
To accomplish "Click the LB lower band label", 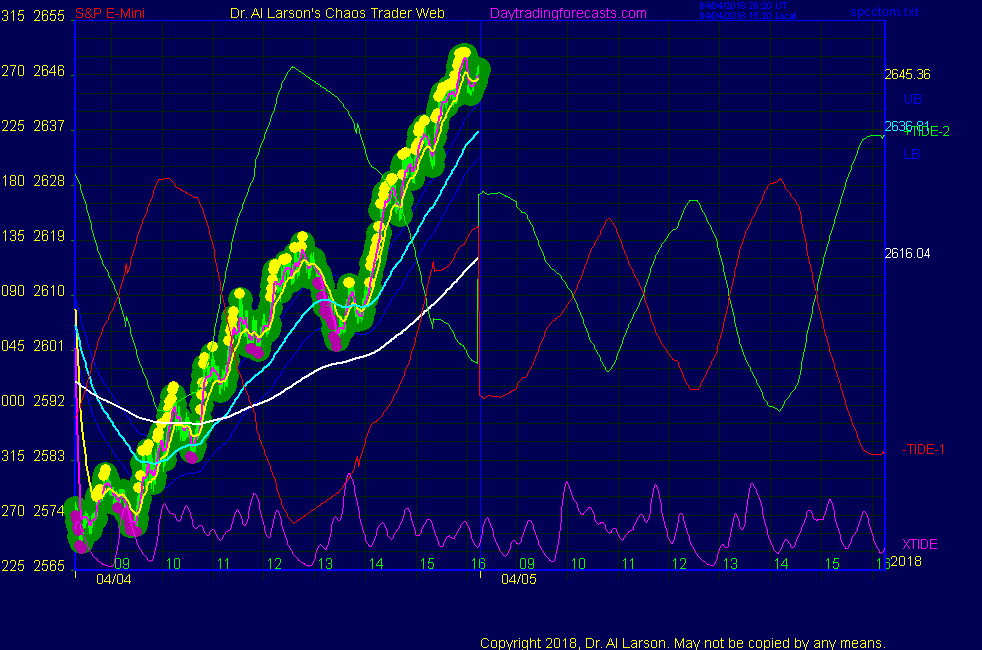I will coord(912,155).
